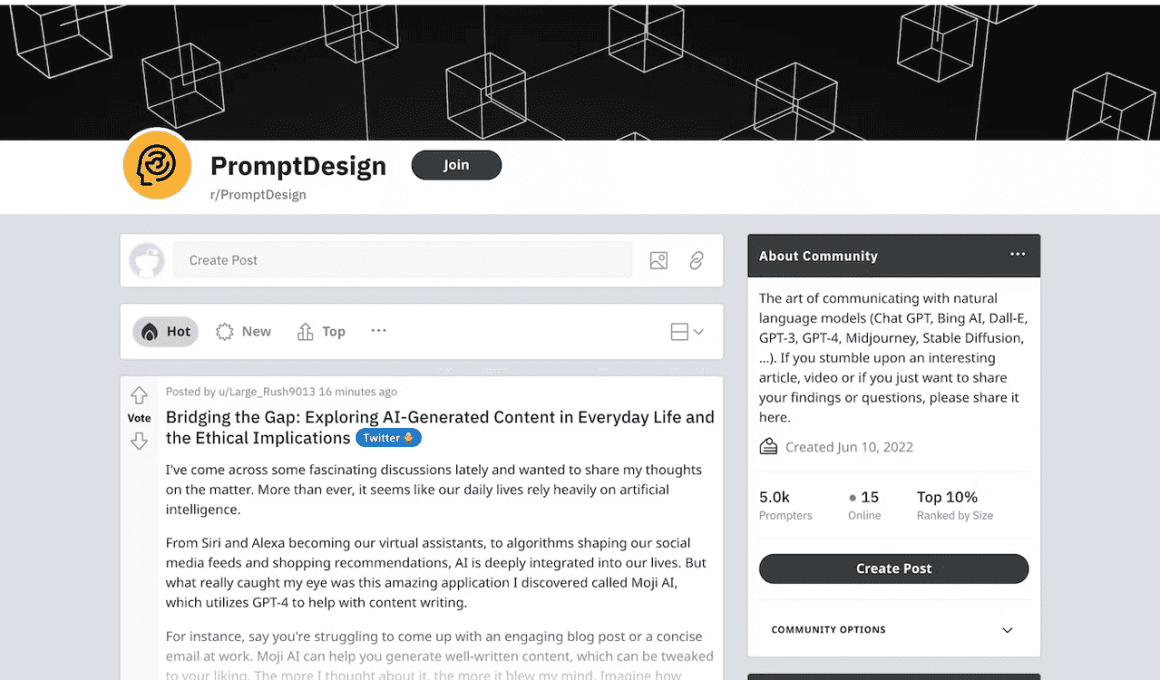Click the user avatar beside Create Post

(146, 260)
